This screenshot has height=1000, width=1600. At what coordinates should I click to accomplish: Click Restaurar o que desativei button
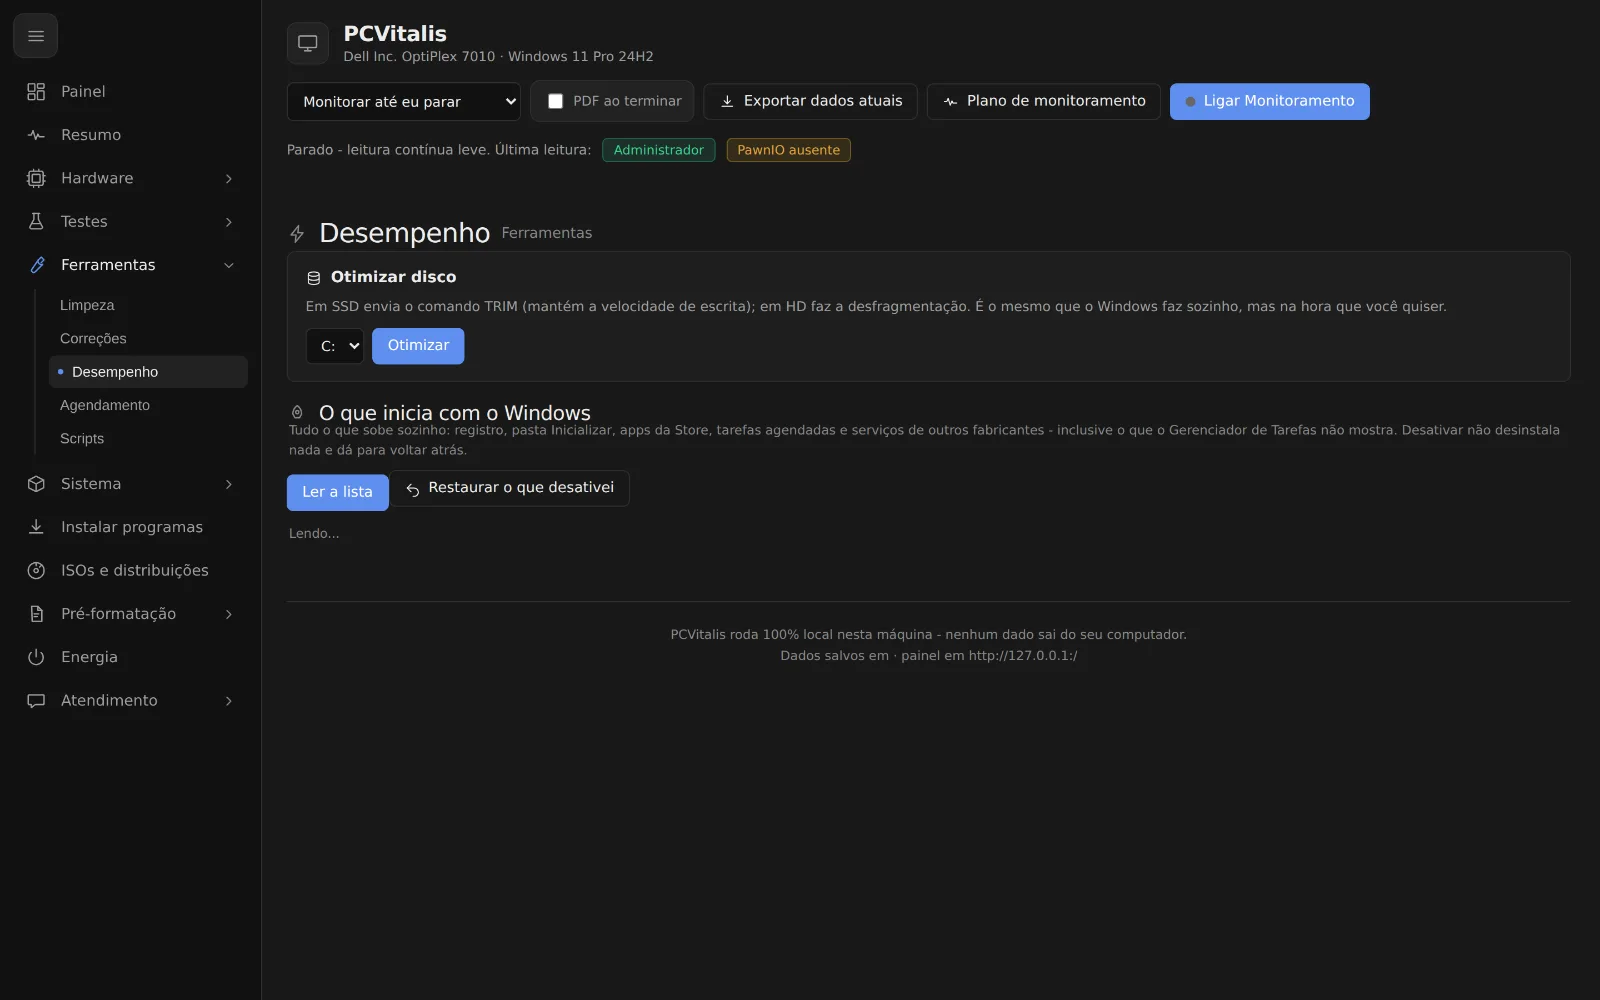pos(510,488)
